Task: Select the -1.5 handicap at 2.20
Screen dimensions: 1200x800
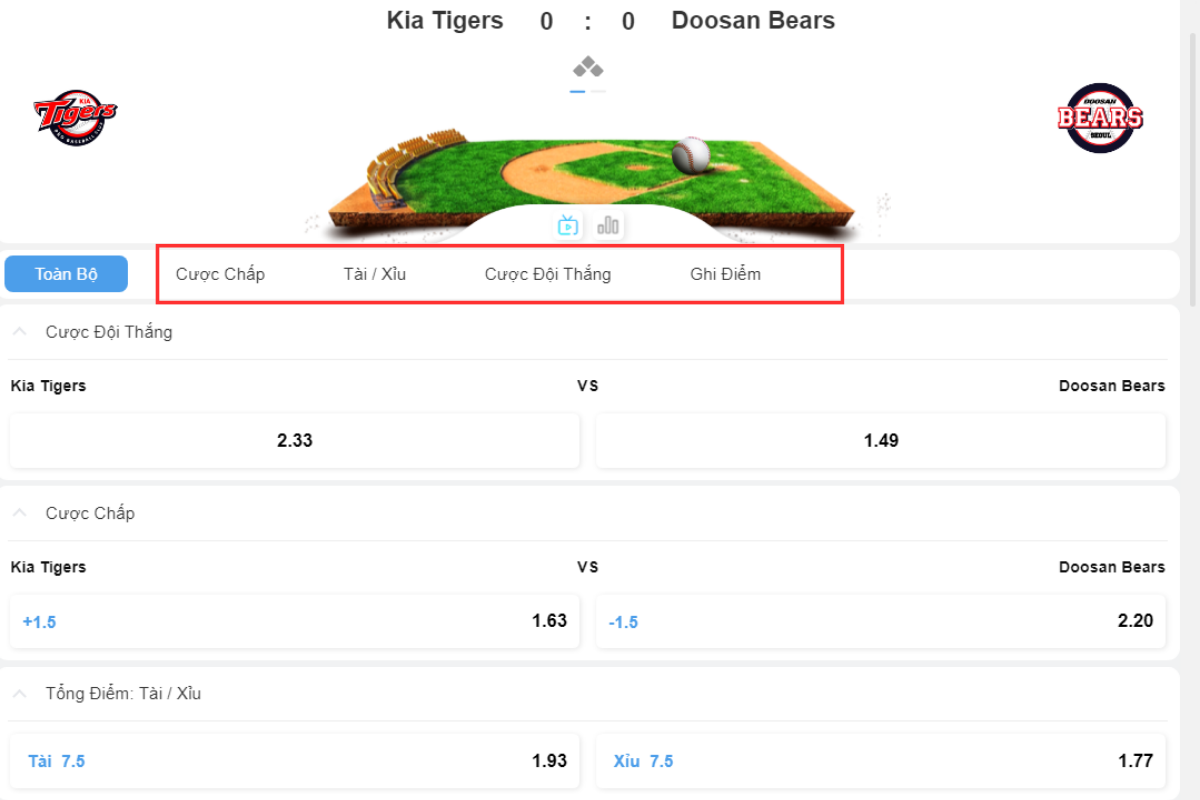Action: [x=881, y=621]
